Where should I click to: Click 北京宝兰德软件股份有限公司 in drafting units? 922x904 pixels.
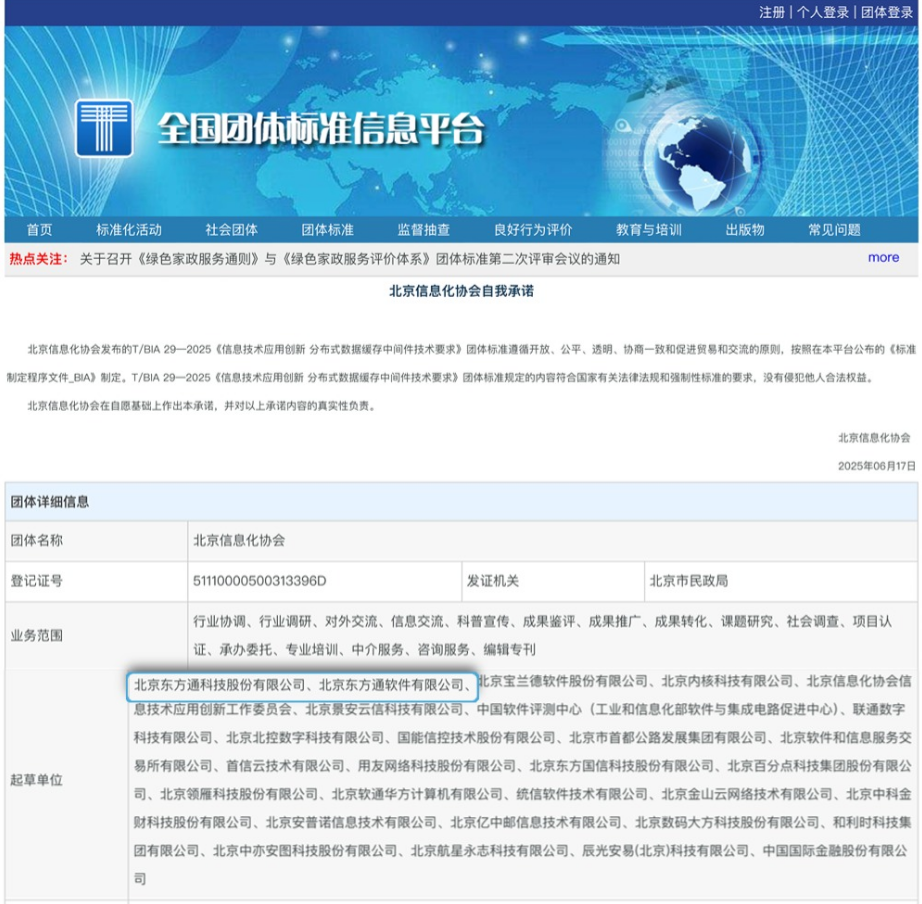[563, 681]
